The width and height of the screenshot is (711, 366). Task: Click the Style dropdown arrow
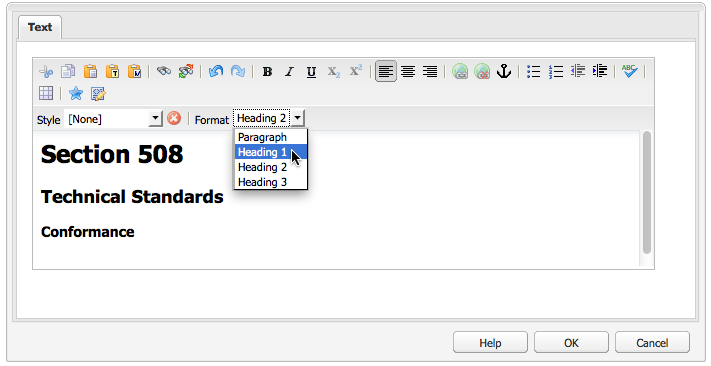click(155, 119)
